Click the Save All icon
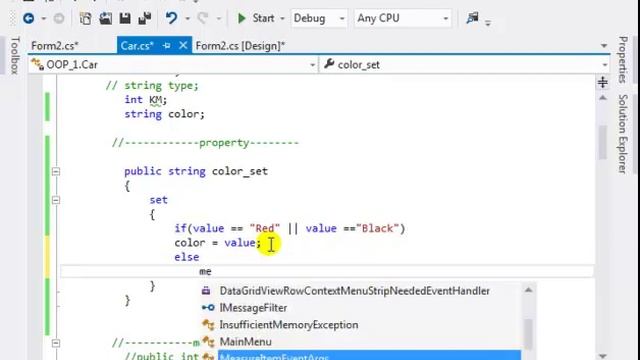Image resolution: width=640 pixels, height=360 pixels. tap(145, 18)
